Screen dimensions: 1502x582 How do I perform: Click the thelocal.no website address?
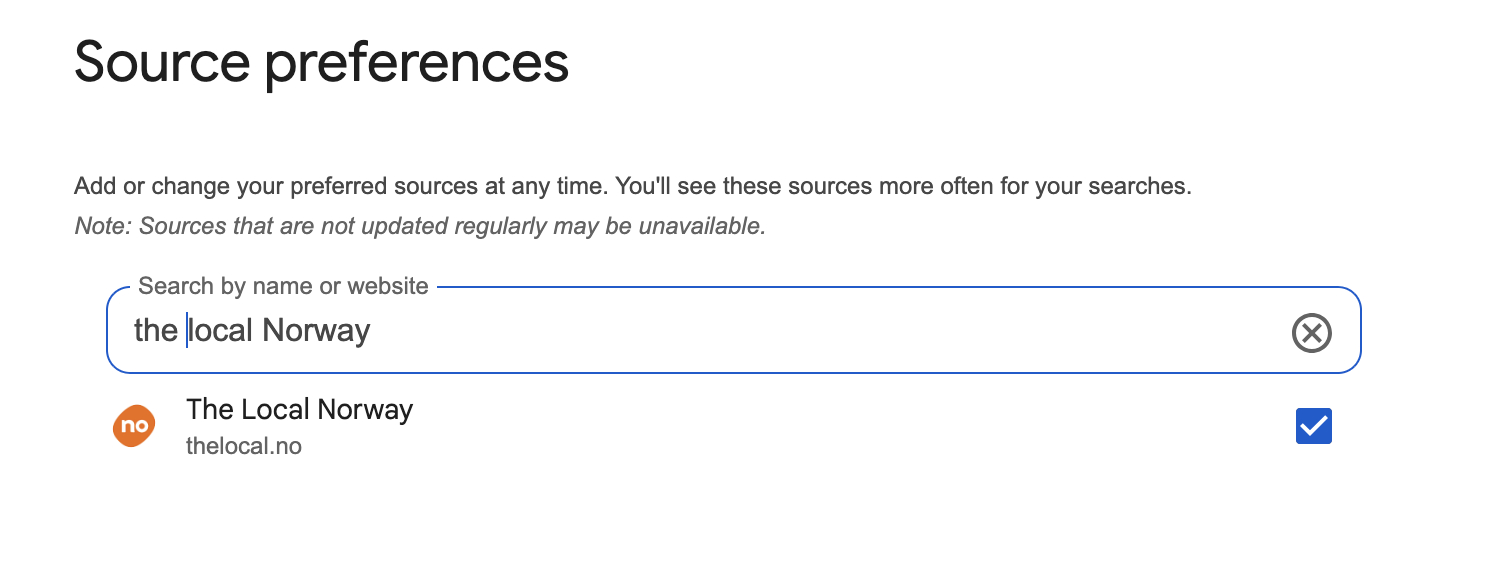(243, 446)
